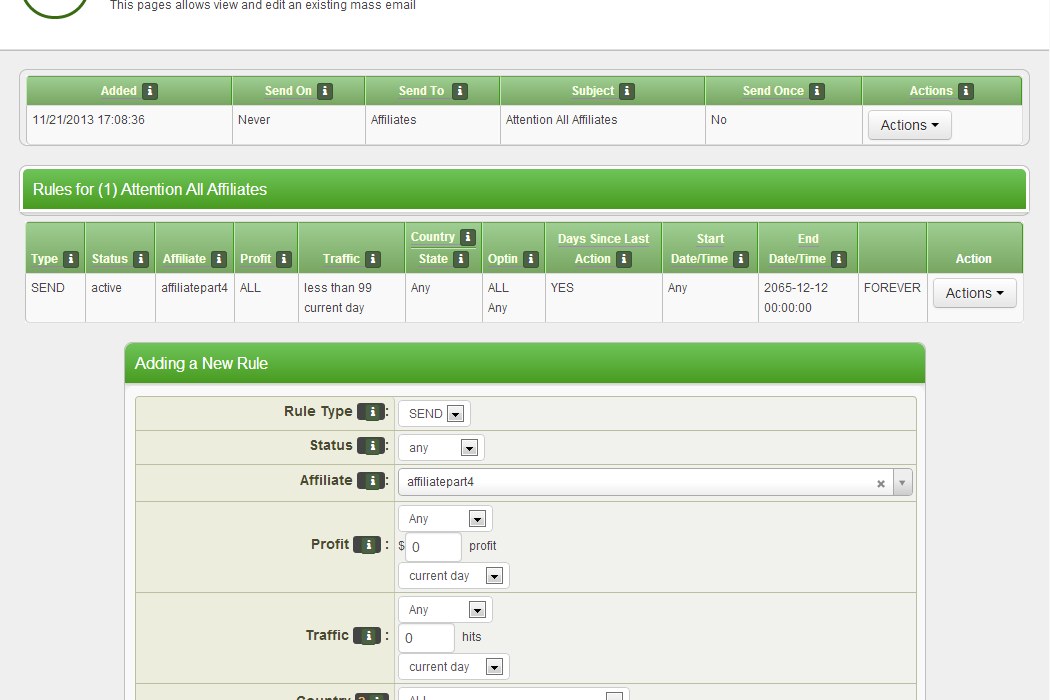Viewport: 1050px width, 700px height.
Task: Click the profit amount input field
Action: coord(433,547)
